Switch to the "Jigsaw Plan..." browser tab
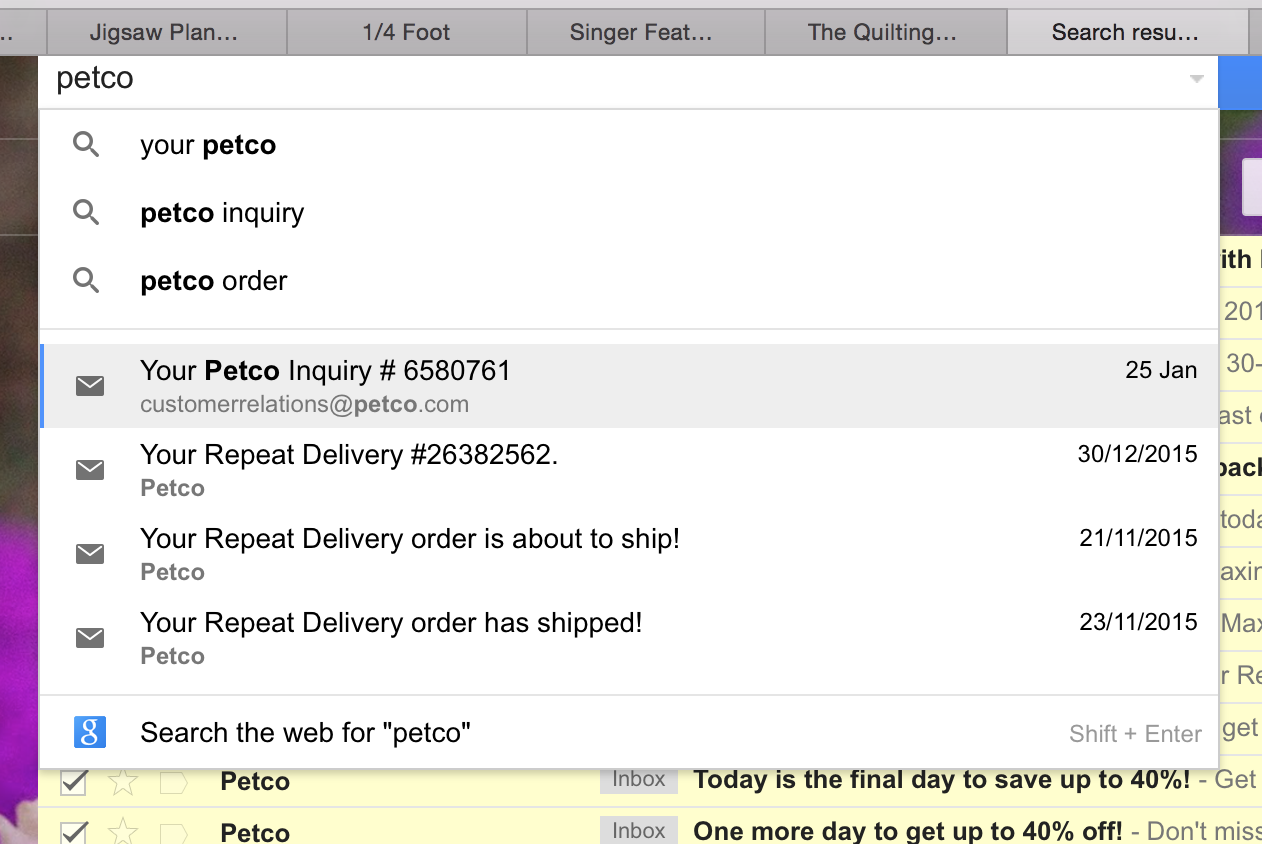Image resolution: width=1262 pixels, height=844 pixels. coord(166,32)
